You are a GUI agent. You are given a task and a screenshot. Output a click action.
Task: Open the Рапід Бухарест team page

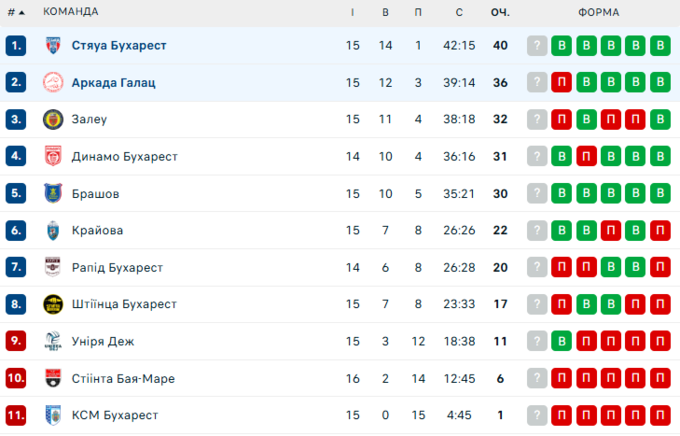click(x=117, y=268)
